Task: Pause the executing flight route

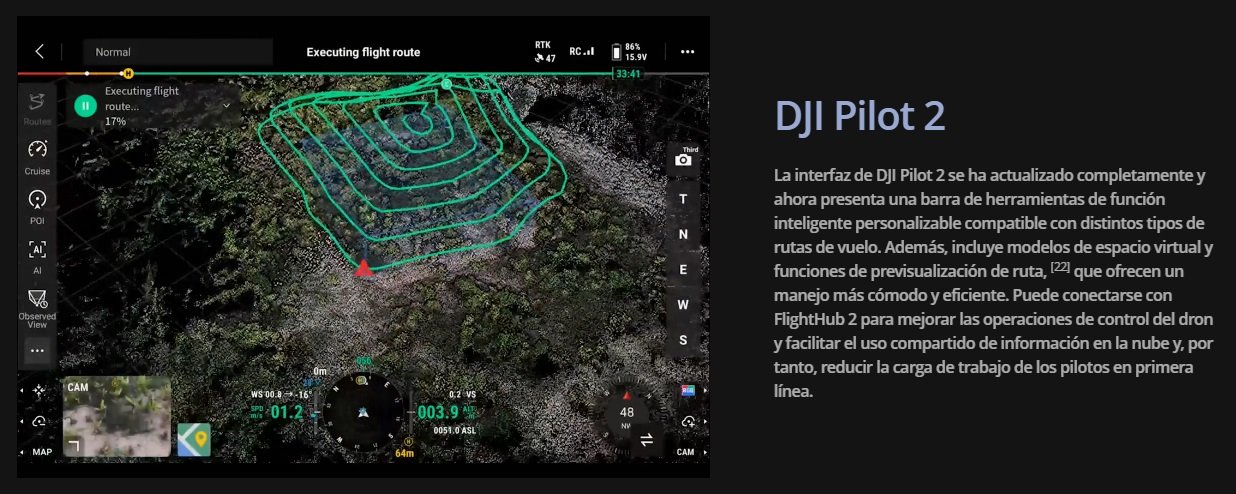Action: 86,105
